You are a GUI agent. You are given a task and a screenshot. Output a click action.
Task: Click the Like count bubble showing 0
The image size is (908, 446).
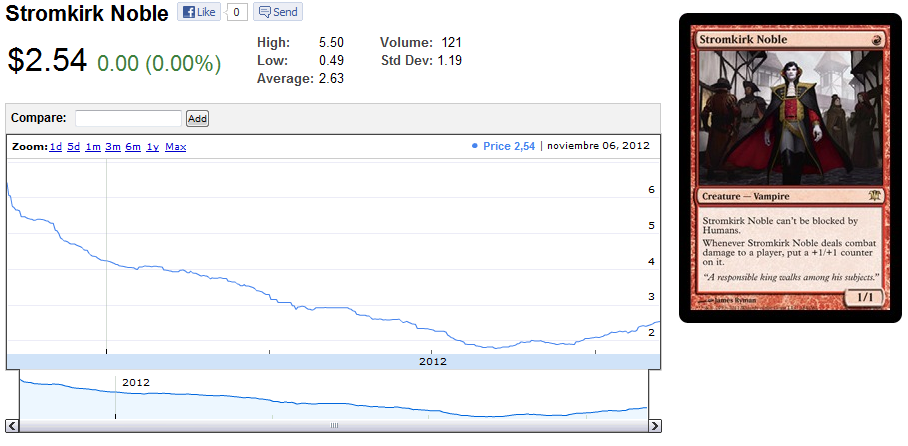[237, 12]
